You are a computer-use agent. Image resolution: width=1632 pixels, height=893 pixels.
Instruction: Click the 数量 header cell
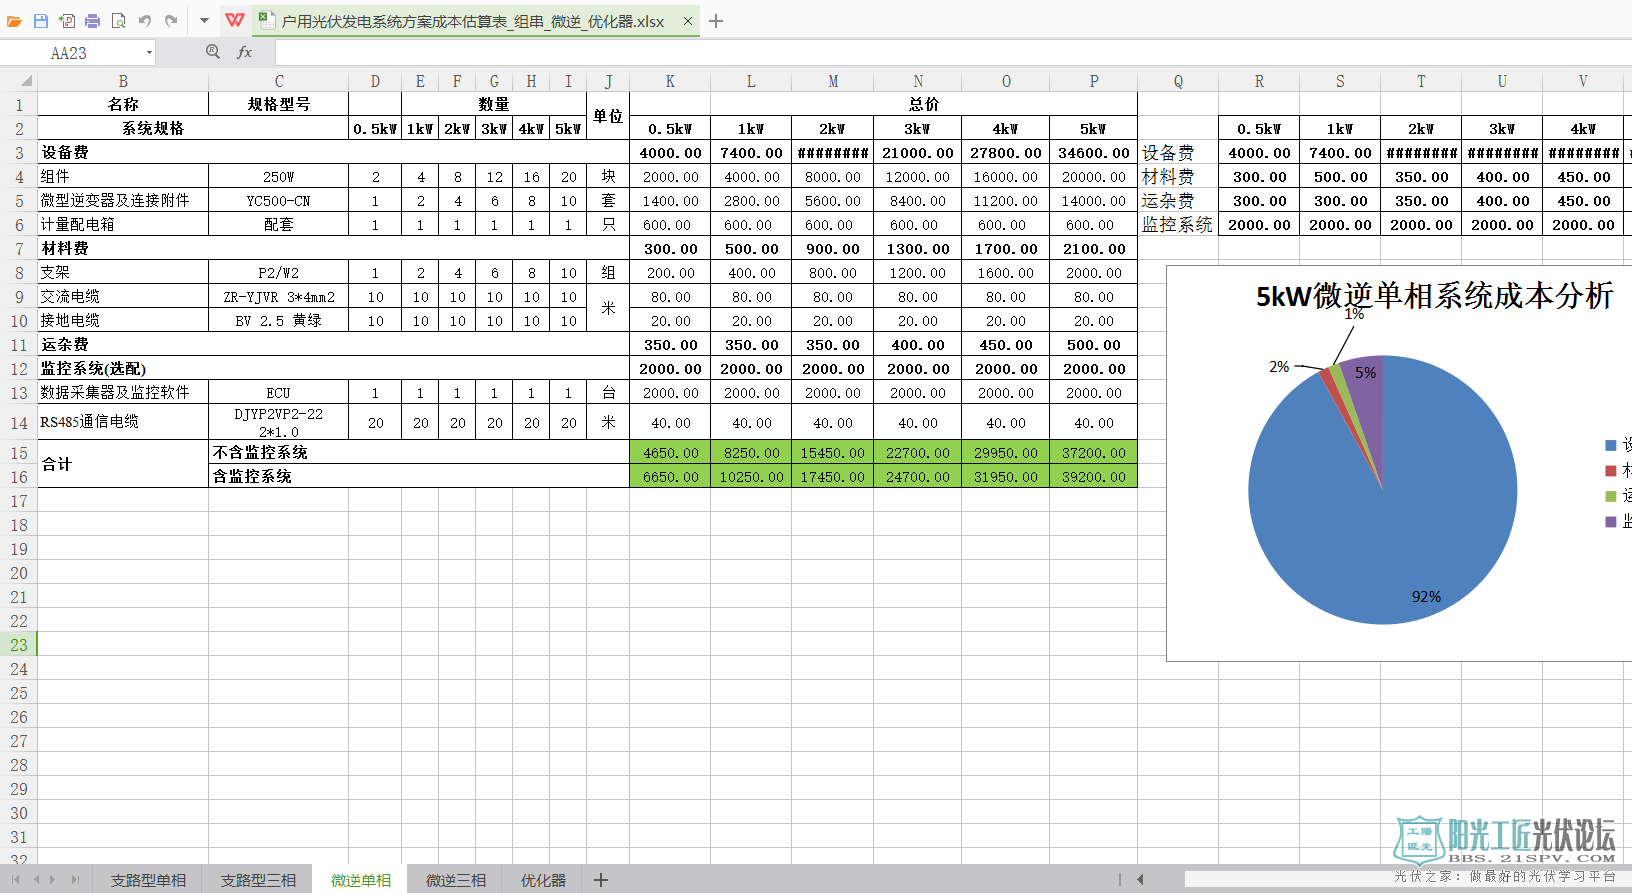click(x=494, y=104)
